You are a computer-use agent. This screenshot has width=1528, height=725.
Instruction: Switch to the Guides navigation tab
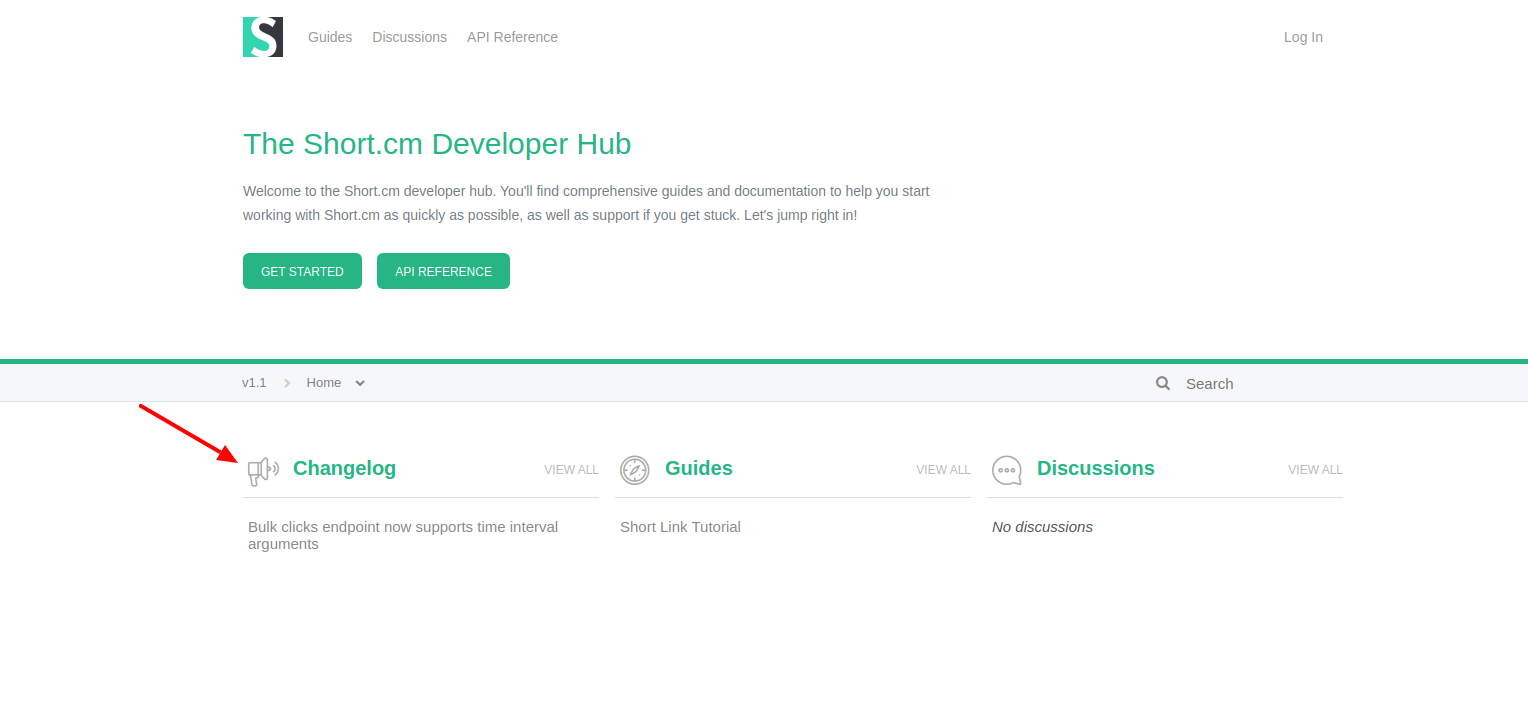pos(330,37)
